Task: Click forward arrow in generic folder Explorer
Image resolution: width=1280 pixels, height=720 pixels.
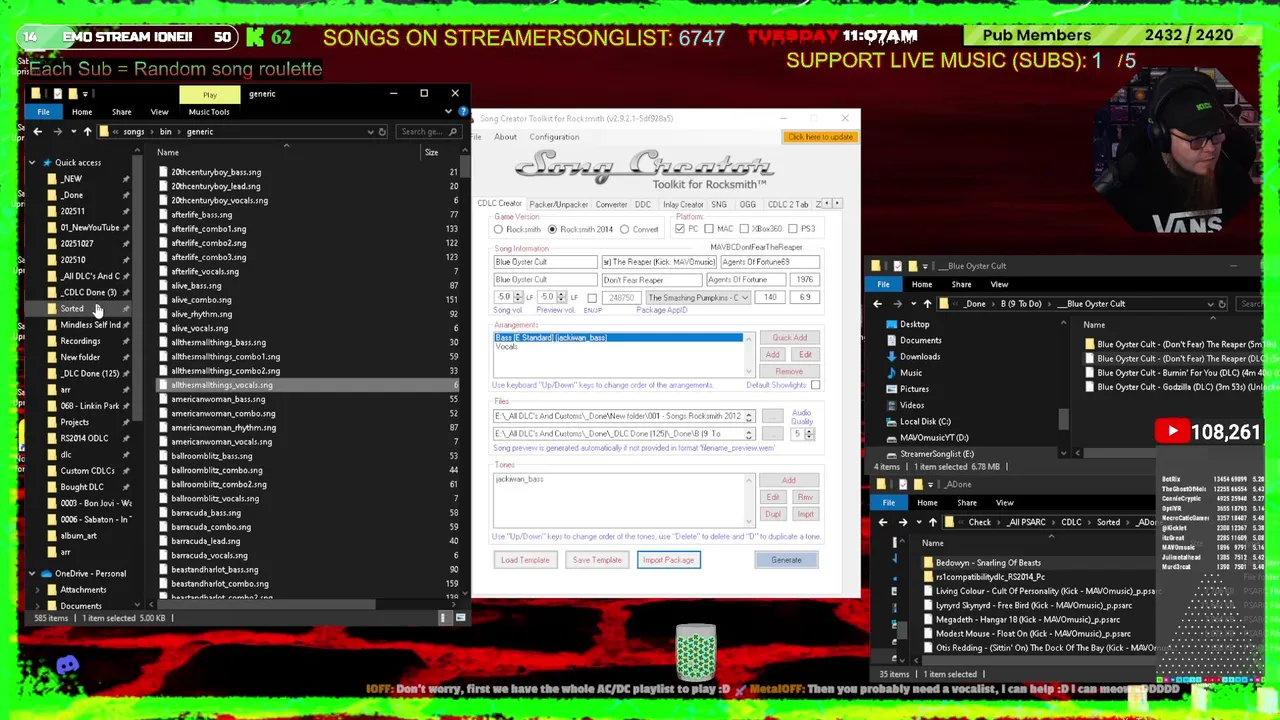Action: pyautogui.click(x=57, y=132)
